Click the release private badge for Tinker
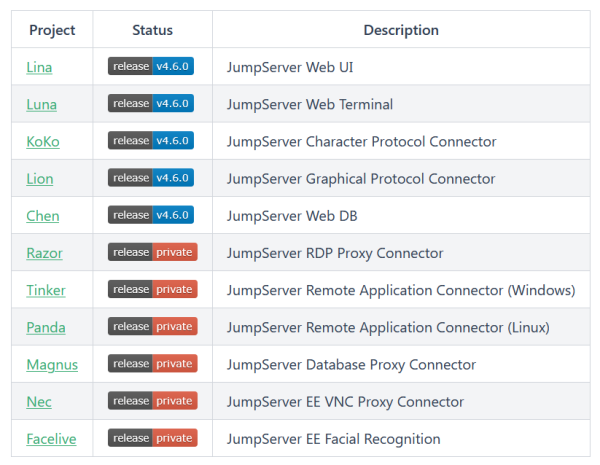The height and width of the screenshot is (465, 600). 153,289
